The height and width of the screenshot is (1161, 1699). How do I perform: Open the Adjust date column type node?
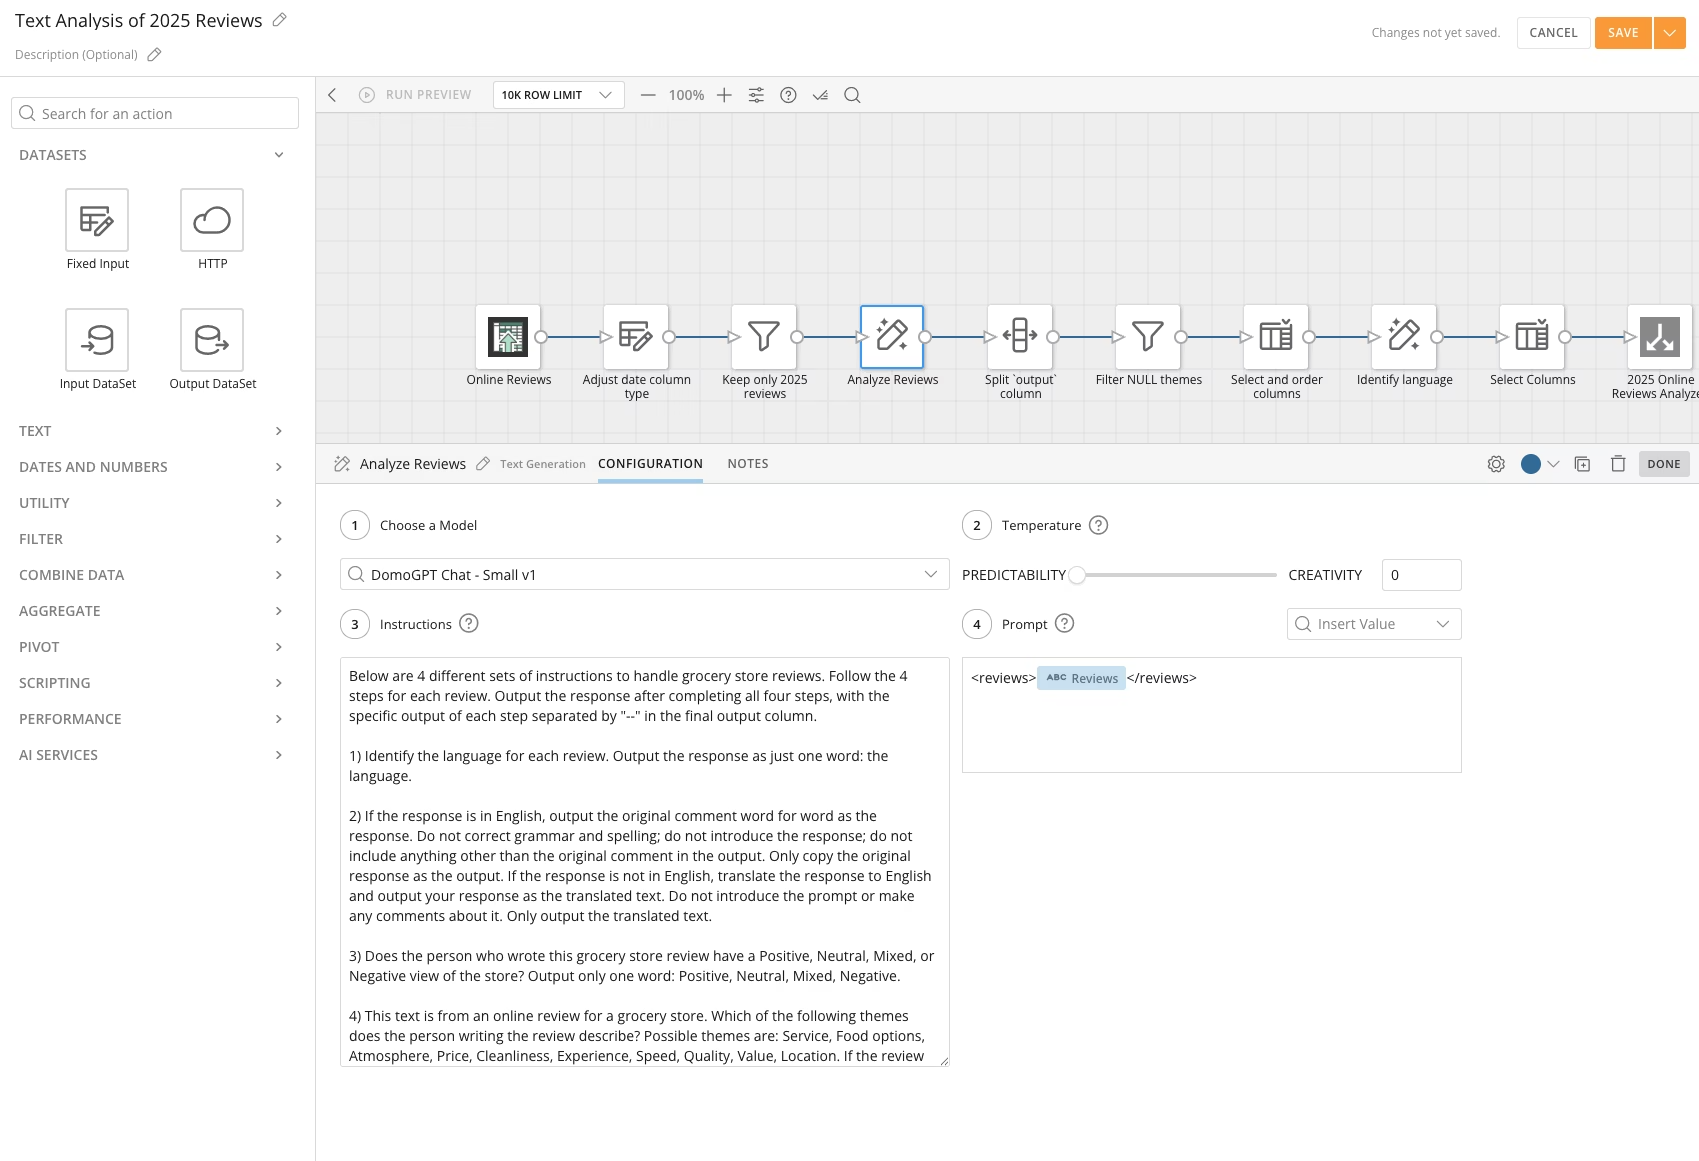pos(636,337)
